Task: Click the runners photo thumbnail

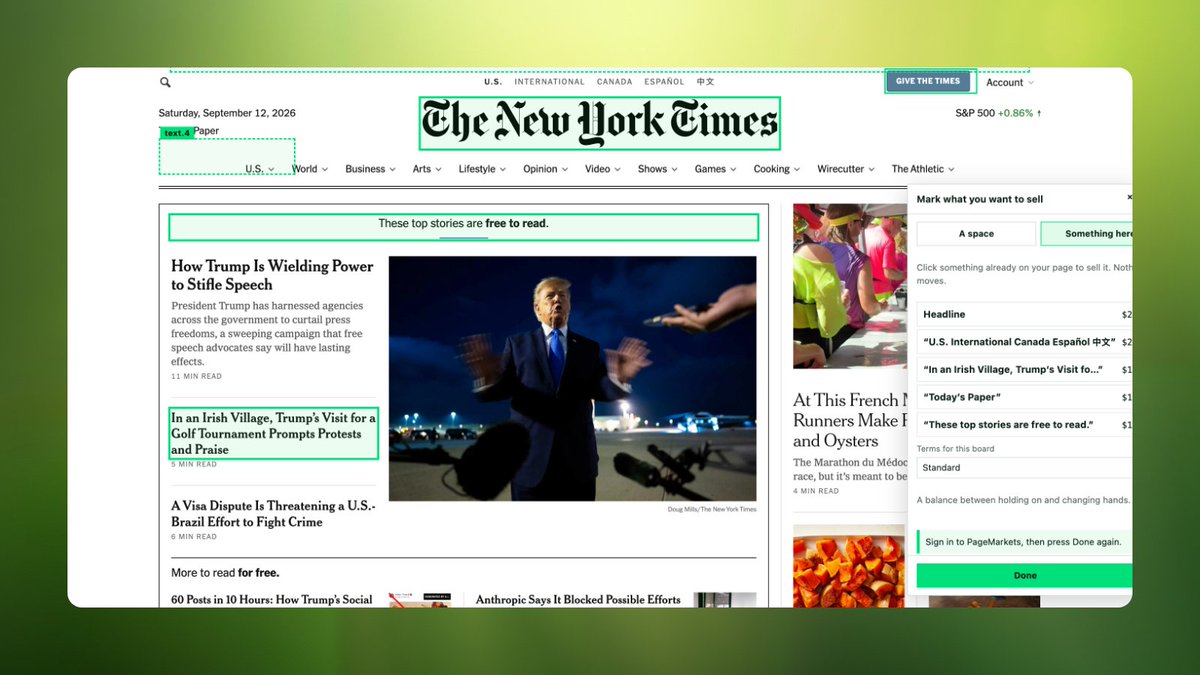Action: (850, 286)
